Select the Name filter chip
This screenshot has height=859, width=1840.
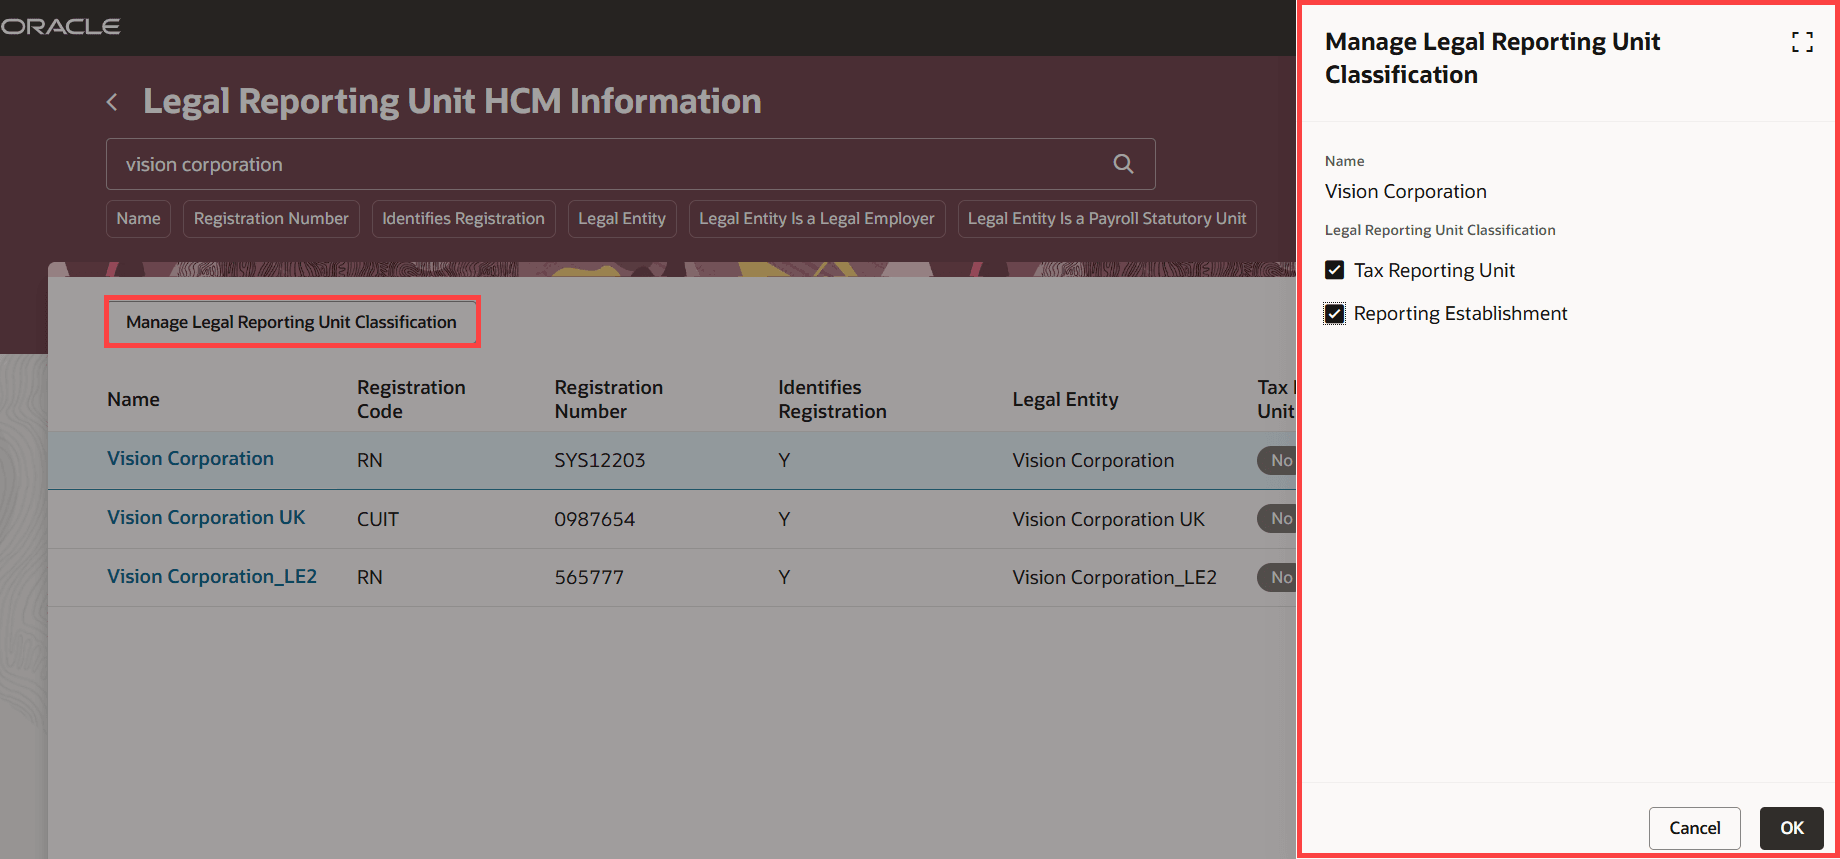point(138,219)
